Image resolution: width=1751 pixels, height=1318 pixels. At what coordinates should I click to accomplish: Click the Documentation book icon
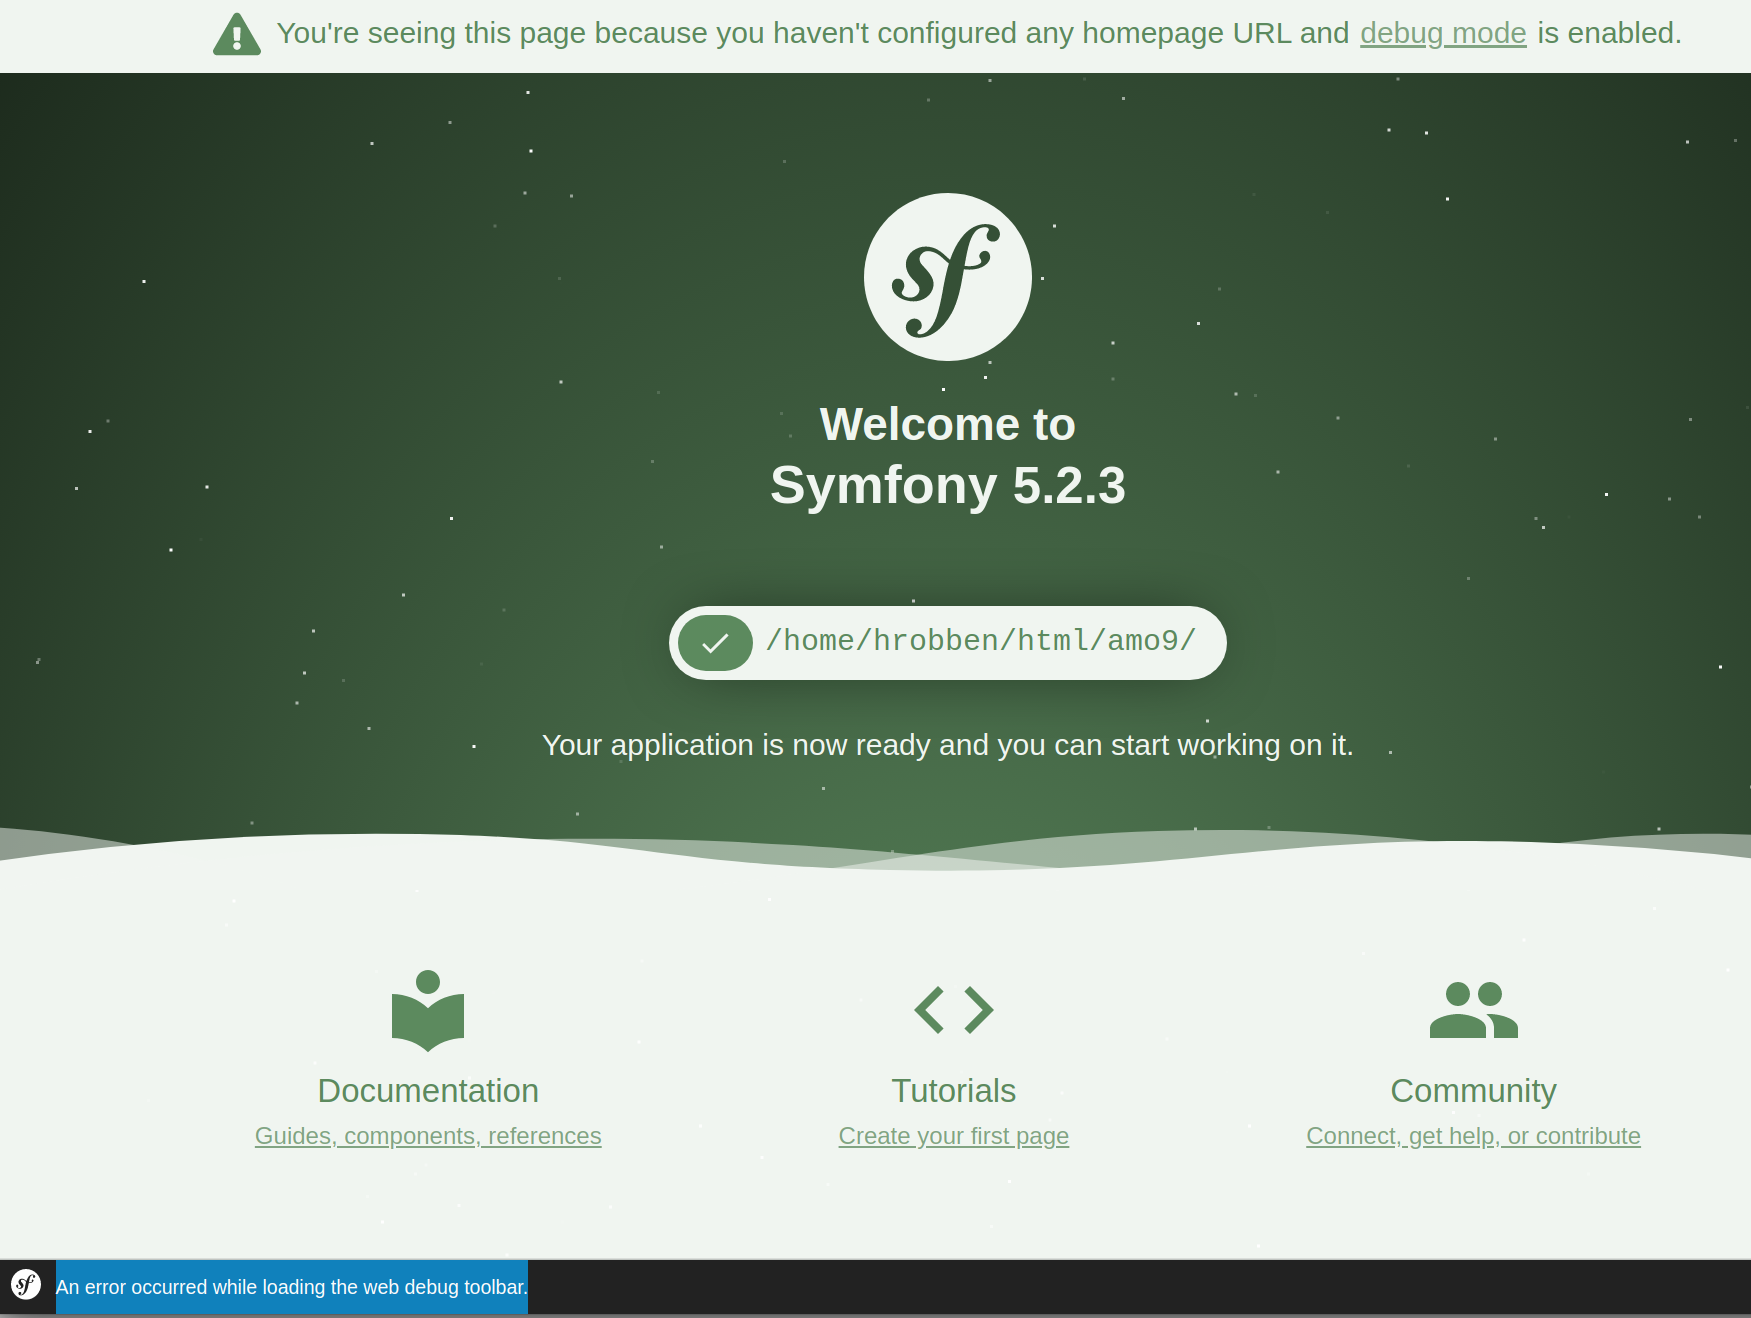[x=428, y=1010]
